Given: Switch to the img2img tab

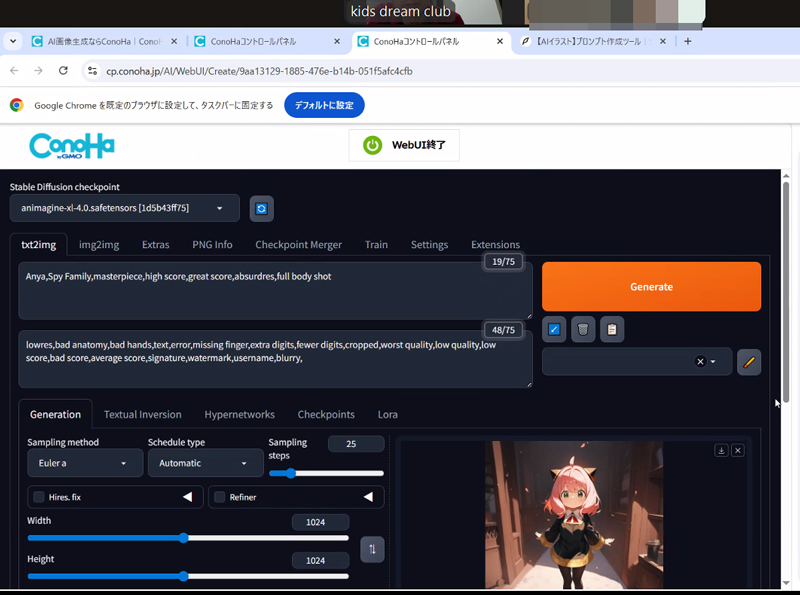Looking at the screenshot, I should click(x=100, y=244).
